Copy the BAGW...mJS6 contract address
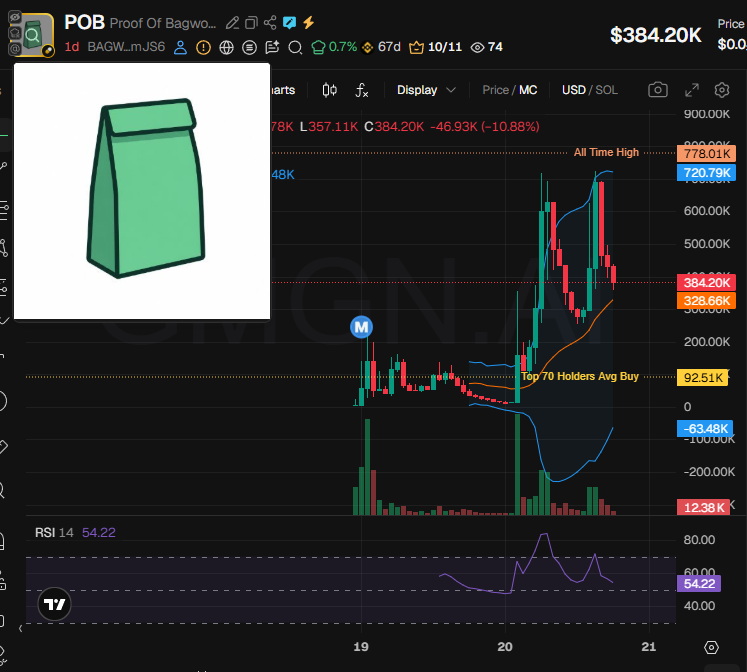The image size is (747, 672). click(126, 47)
